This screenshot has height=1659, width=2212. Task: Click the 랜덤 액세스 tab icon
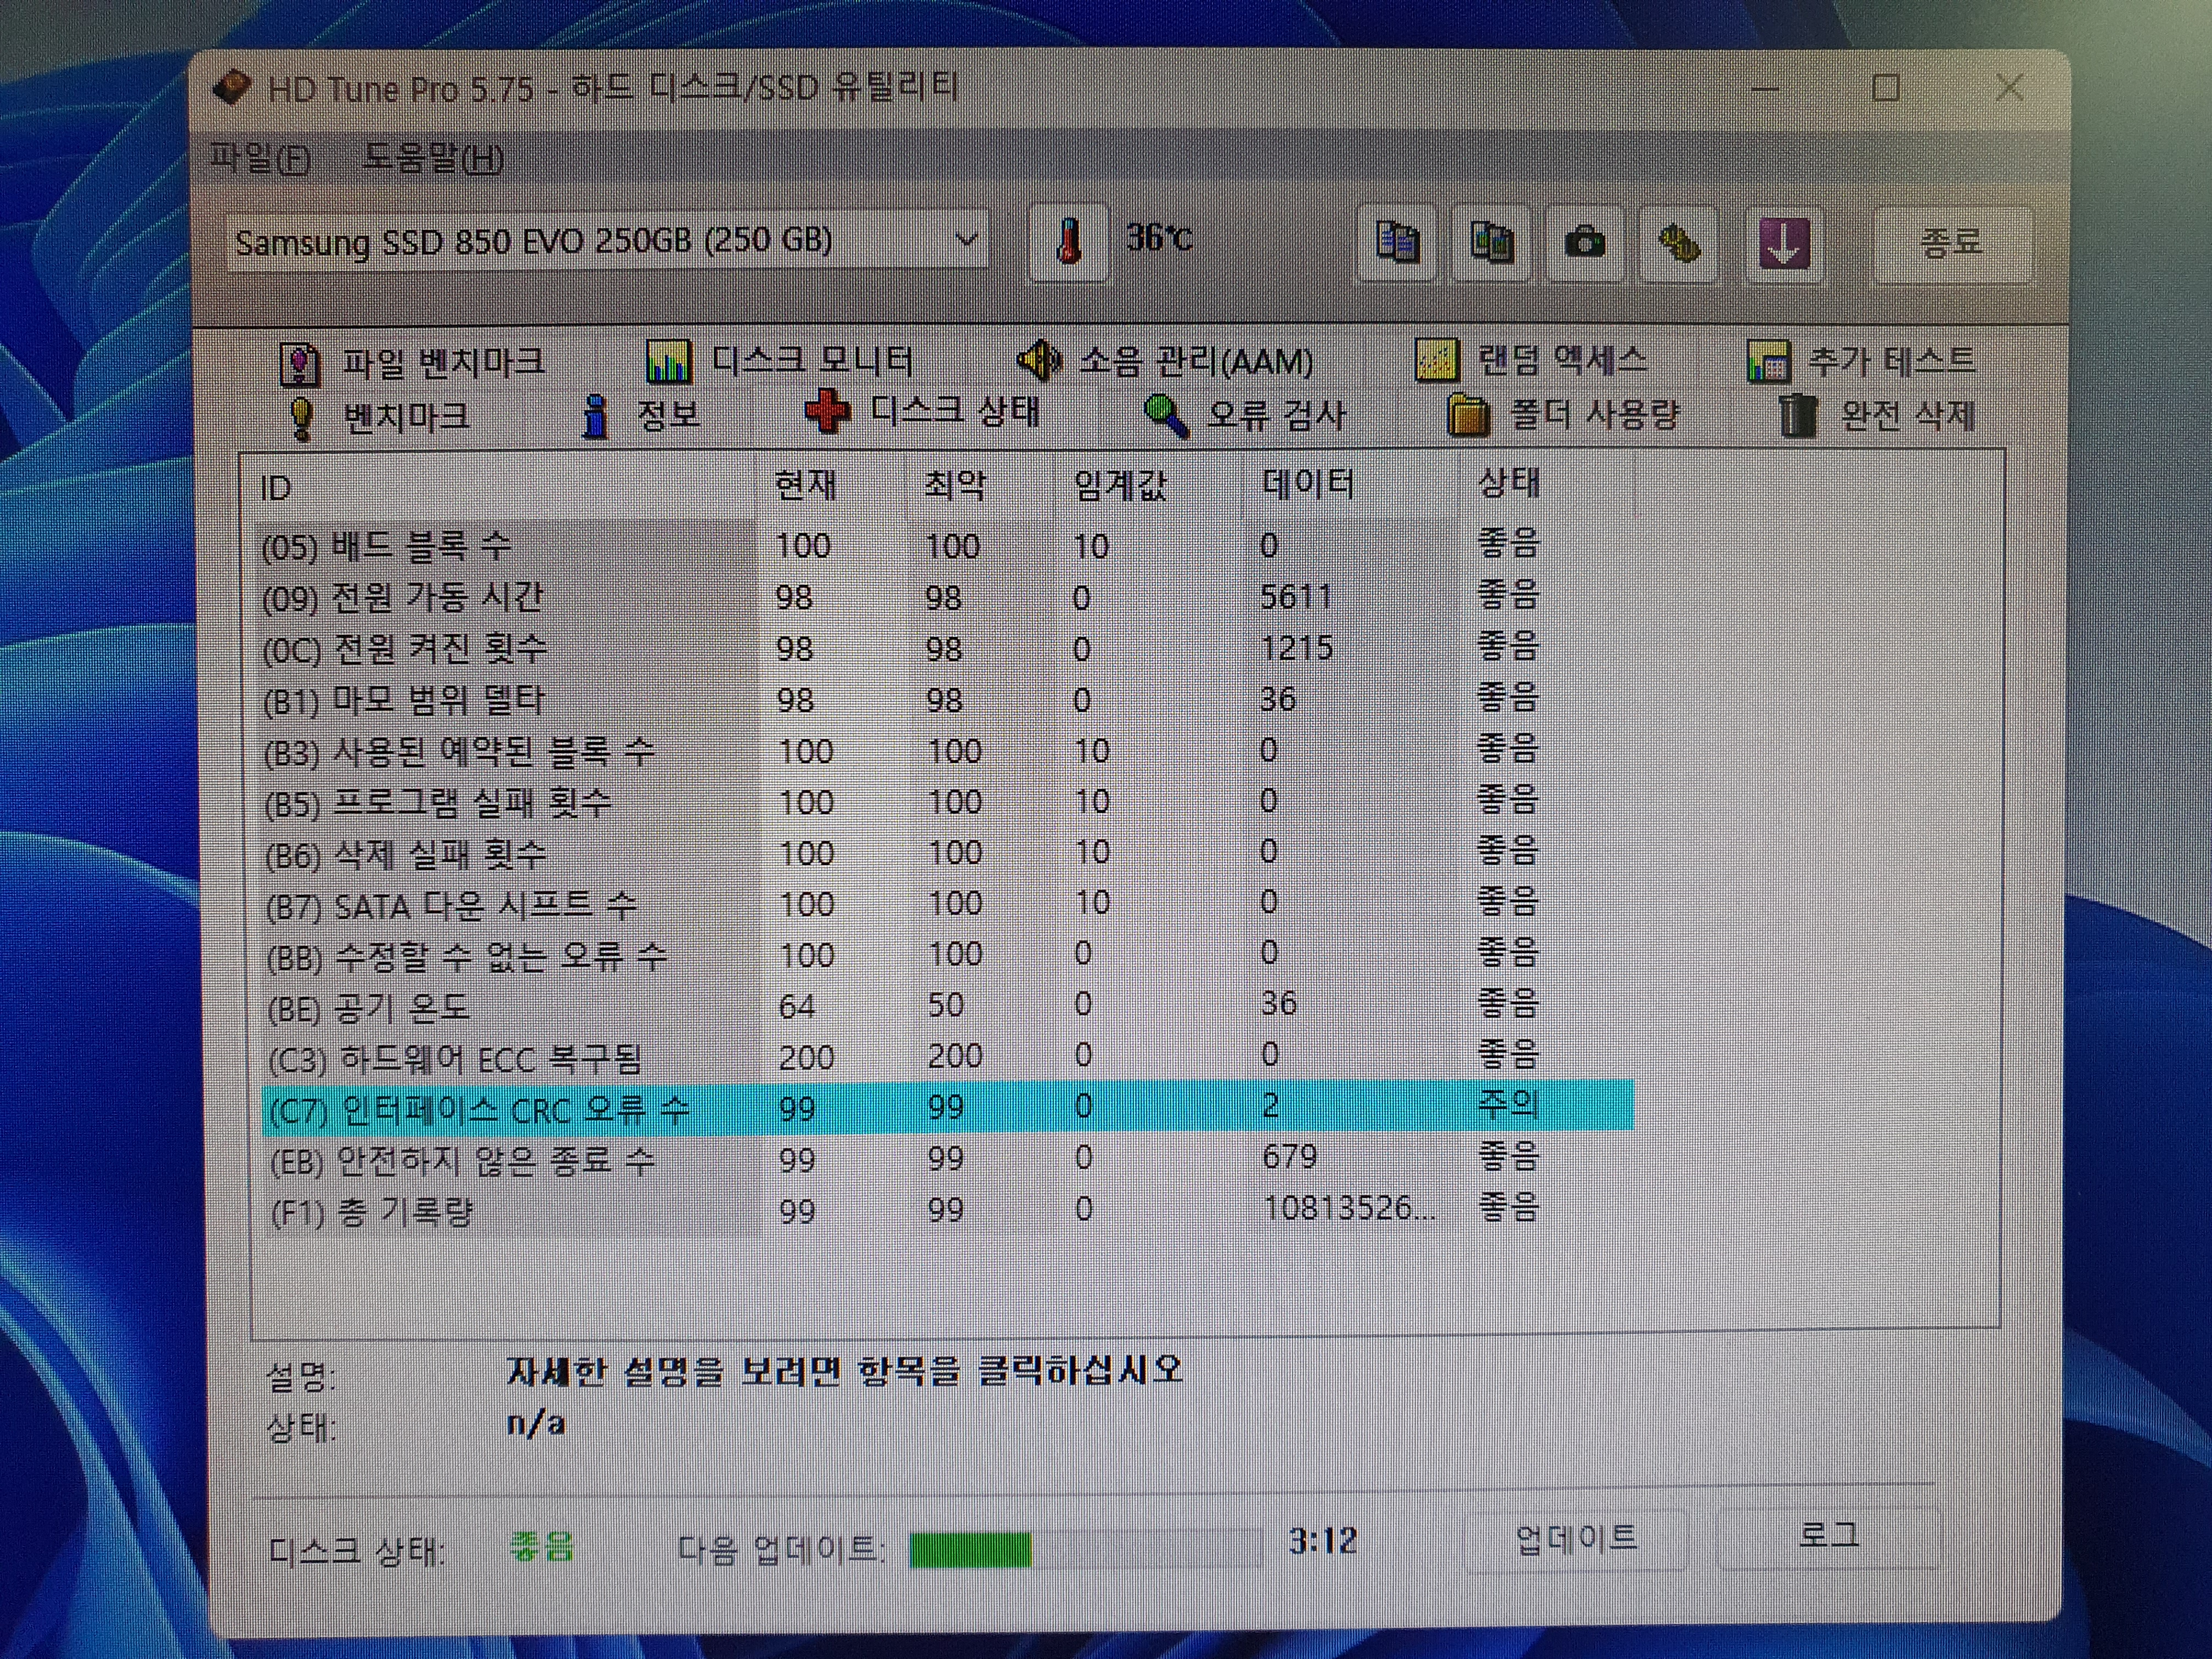coord(1436,361)
